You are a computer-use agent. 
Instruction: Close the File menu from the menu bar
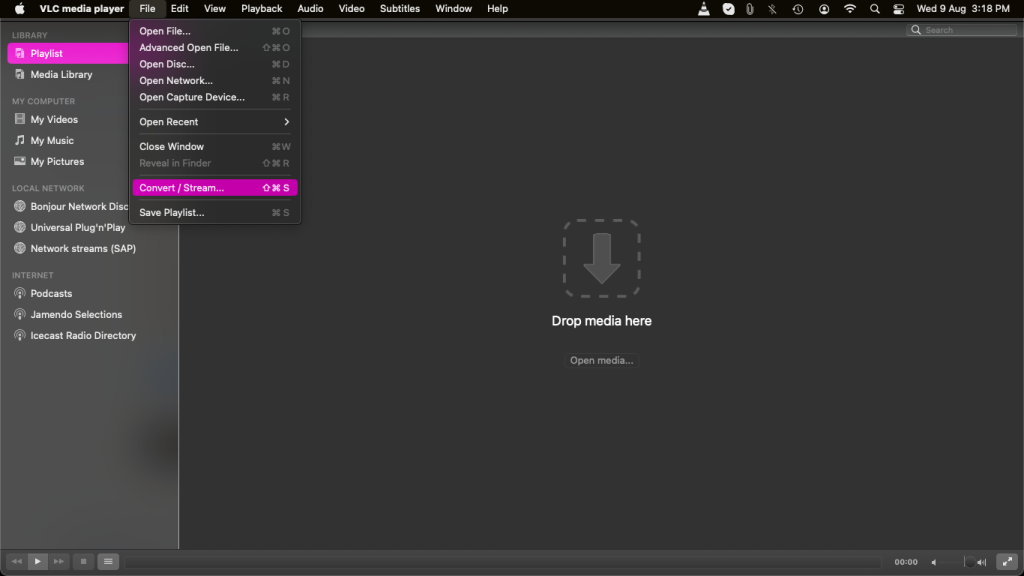tap(147, 8)
